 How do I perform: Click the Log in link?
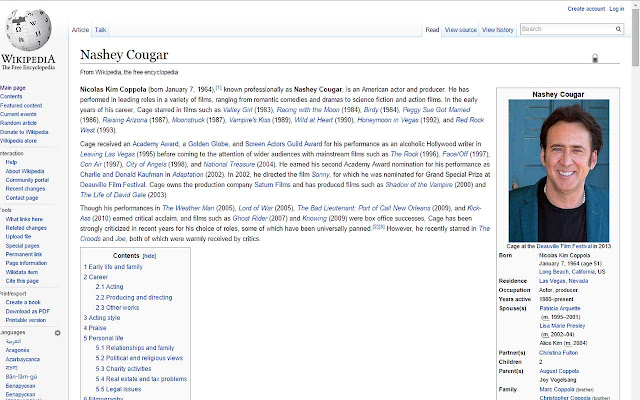617,9
